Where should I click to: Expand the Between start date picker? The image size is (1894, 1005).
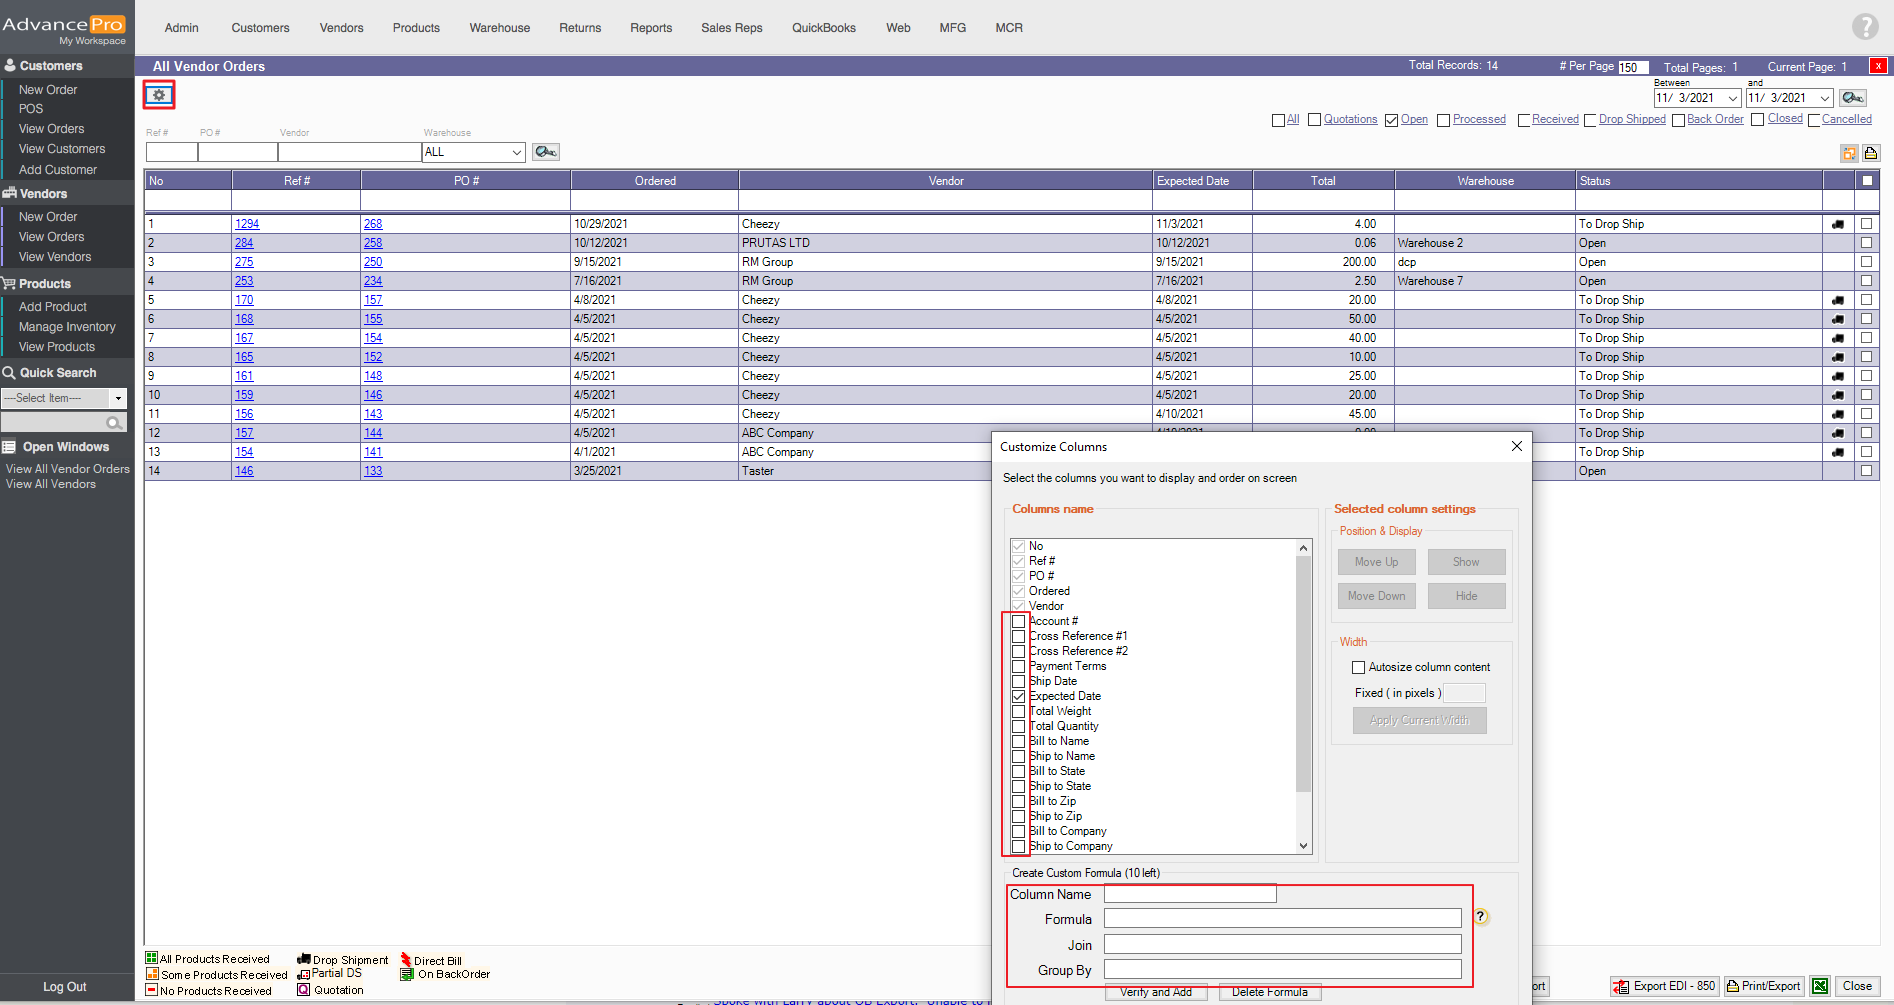tap(1733, 98)
